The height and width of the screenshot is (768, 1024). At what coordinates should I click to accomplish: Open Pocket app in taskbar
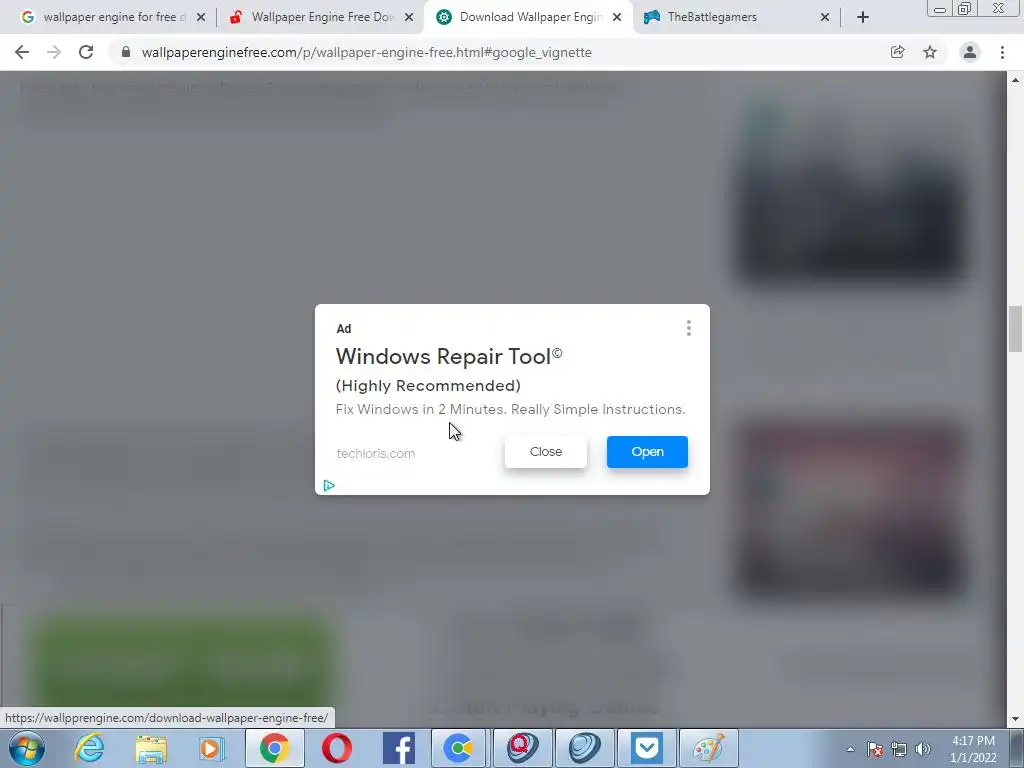pos(647,748)
